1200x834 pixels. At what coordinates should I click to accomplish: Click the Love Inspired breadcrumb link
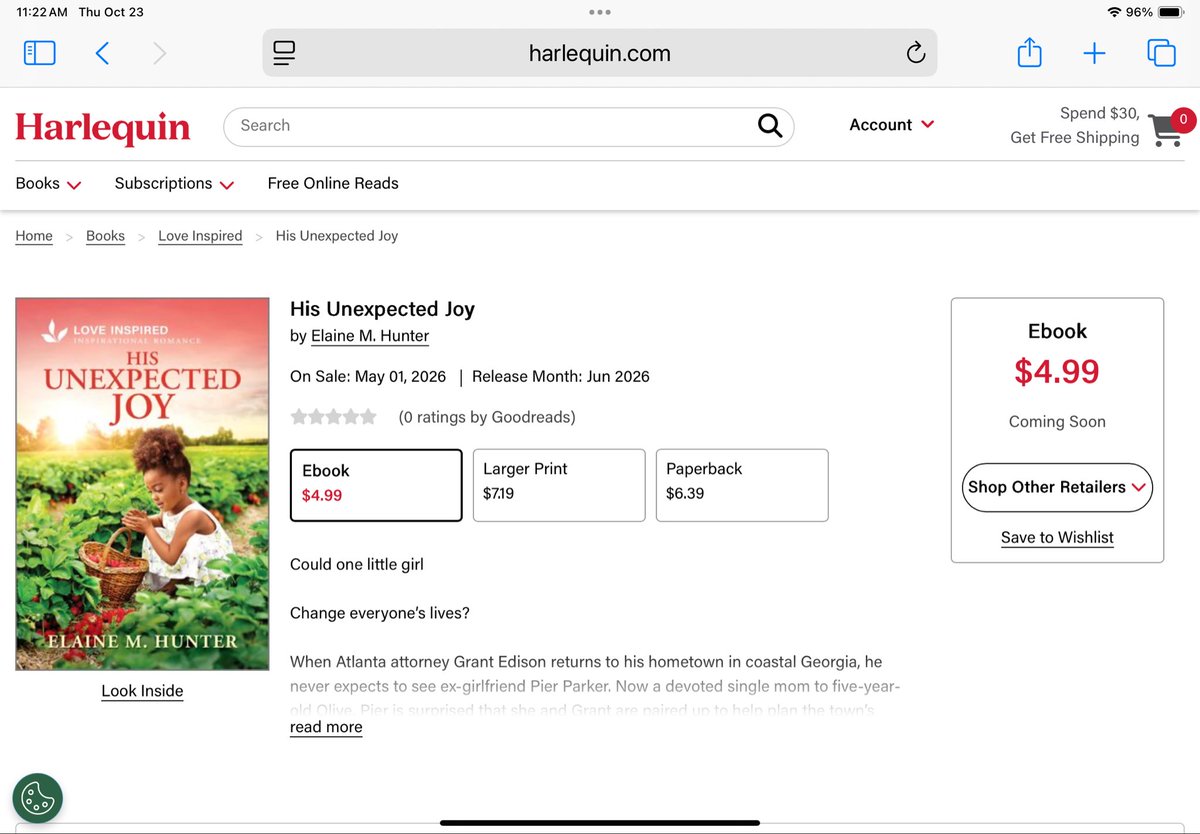tap(200, 236)
